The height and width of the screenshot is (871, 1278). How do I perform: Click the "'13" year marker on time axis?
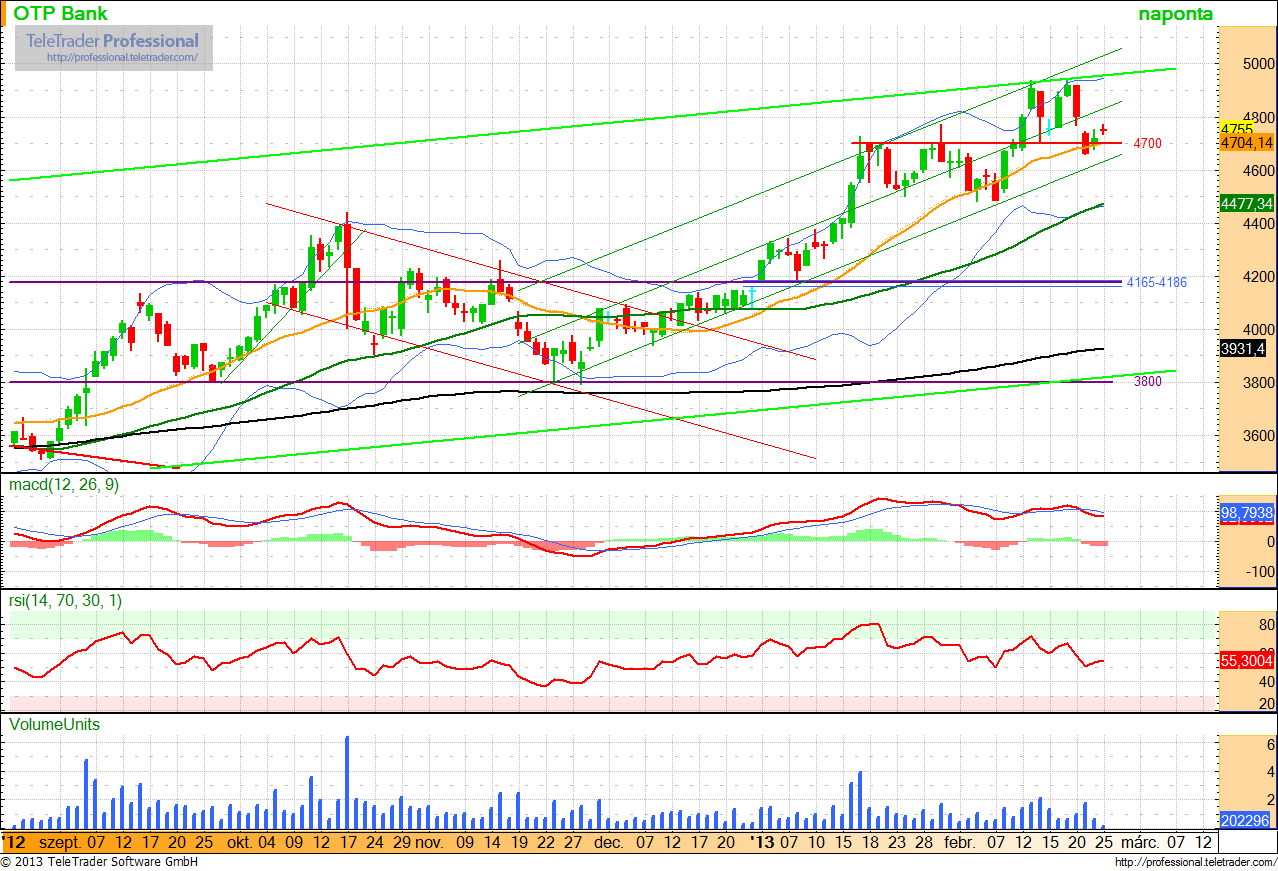(x=764, y=842)
